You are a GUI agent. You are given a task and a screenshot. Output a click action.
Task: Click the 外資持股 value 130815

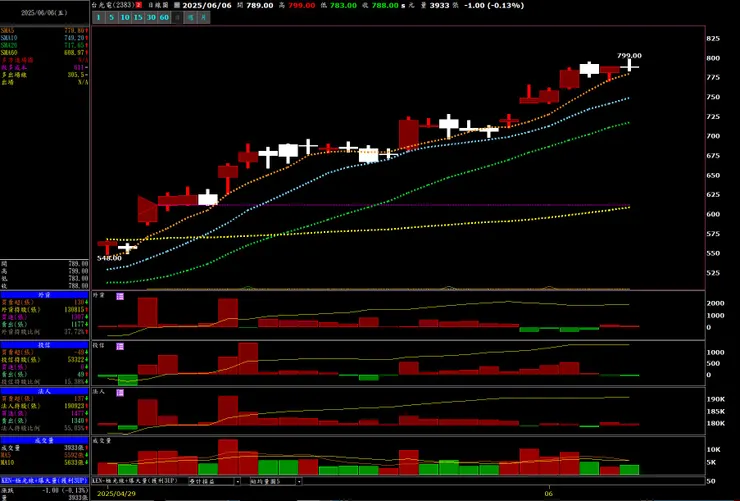pyautogui.click(x=75, y=310)
